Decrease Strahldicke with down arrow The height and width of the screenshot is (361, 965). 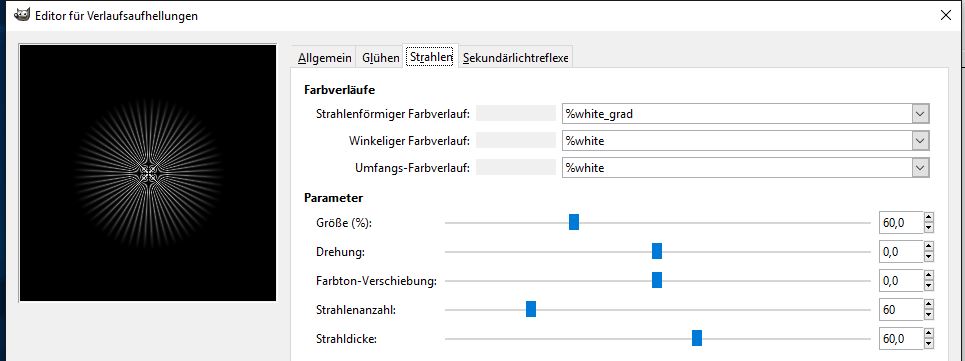point(929,344)
